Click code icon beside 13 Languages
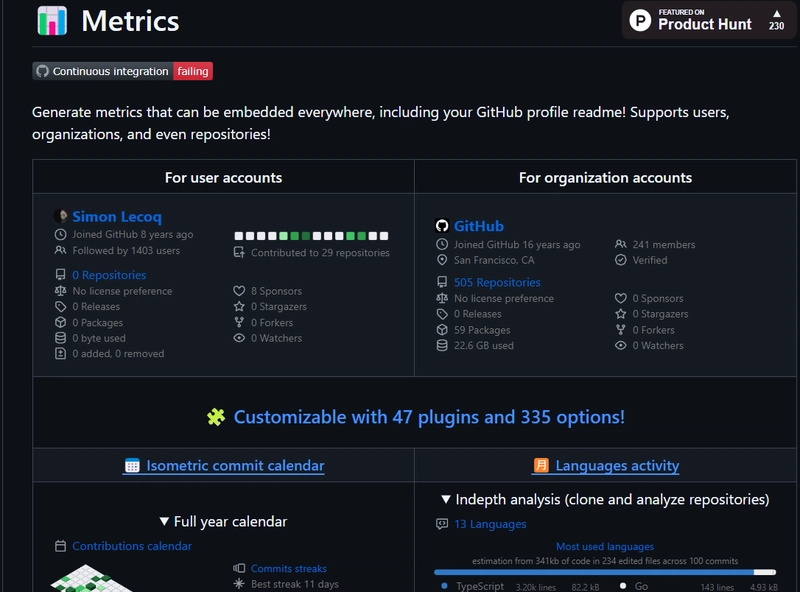Viewport: 800px width, 592px height. click(442, 524)
